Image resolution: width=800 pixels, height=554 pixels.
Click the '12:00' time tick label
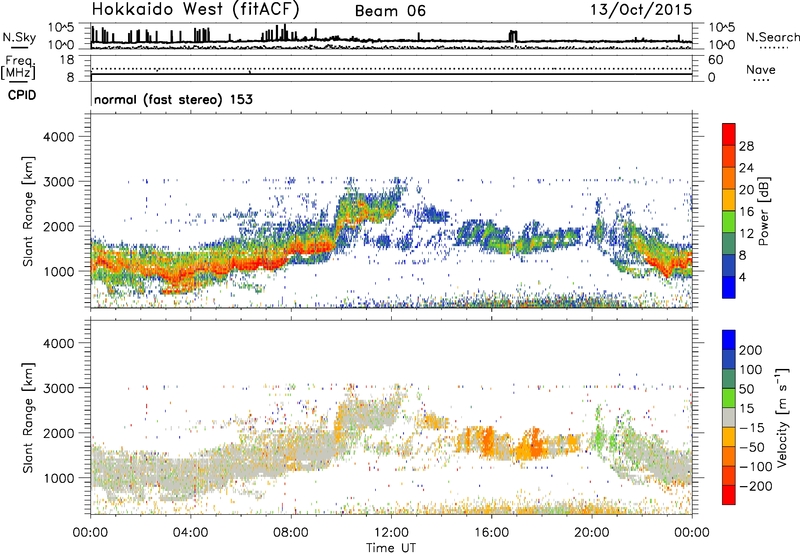pyautogui.click(x=391, y=533)
